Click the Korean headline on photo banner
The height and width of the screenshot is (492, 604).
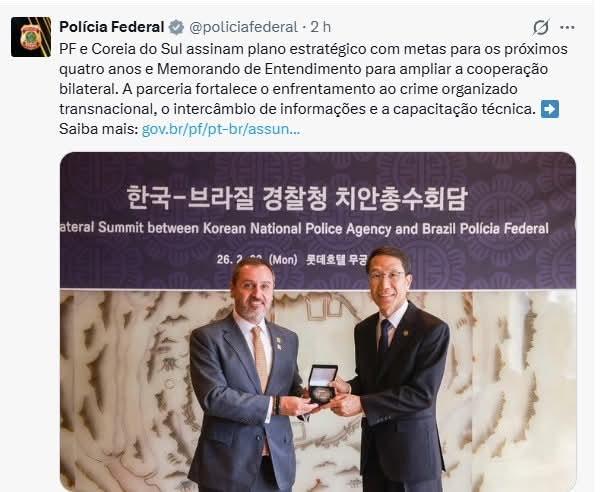tap(297, 198)
